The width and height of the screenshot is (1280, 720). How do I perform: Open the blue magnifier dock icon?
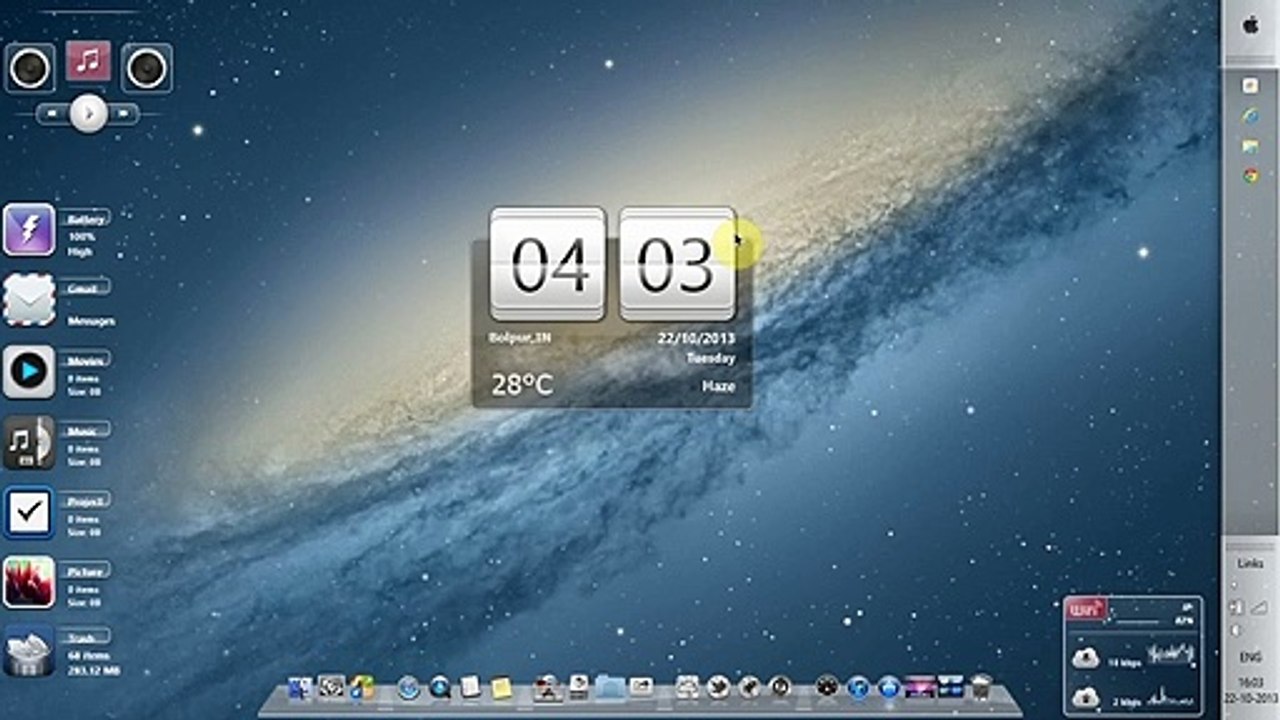click(x=440, y=687)
